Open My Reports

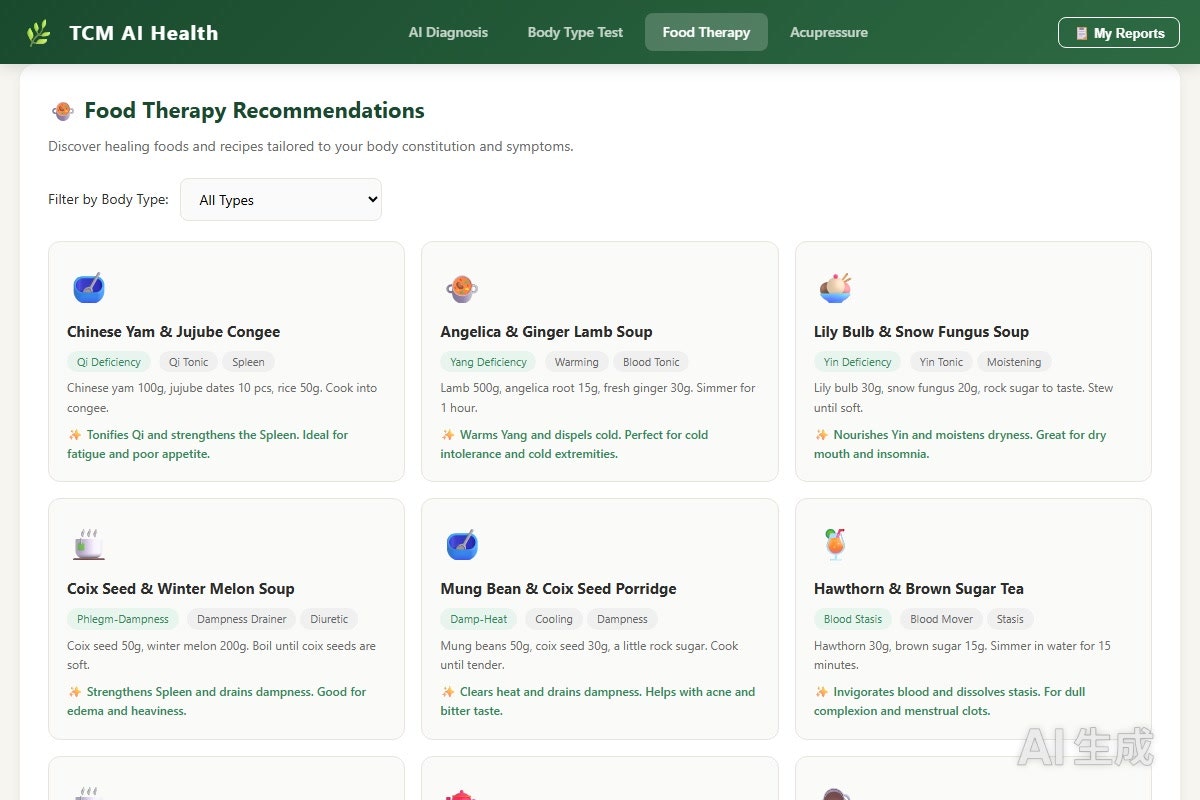[x=1119, y=33]
